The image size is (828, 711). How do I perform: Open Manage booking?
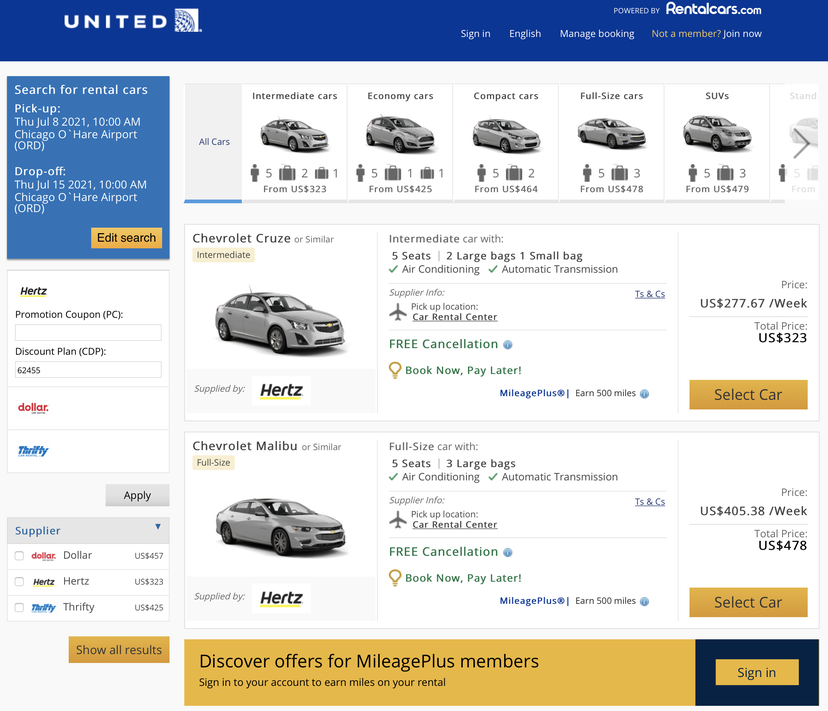pyautogui.click(x=596, y=33)
